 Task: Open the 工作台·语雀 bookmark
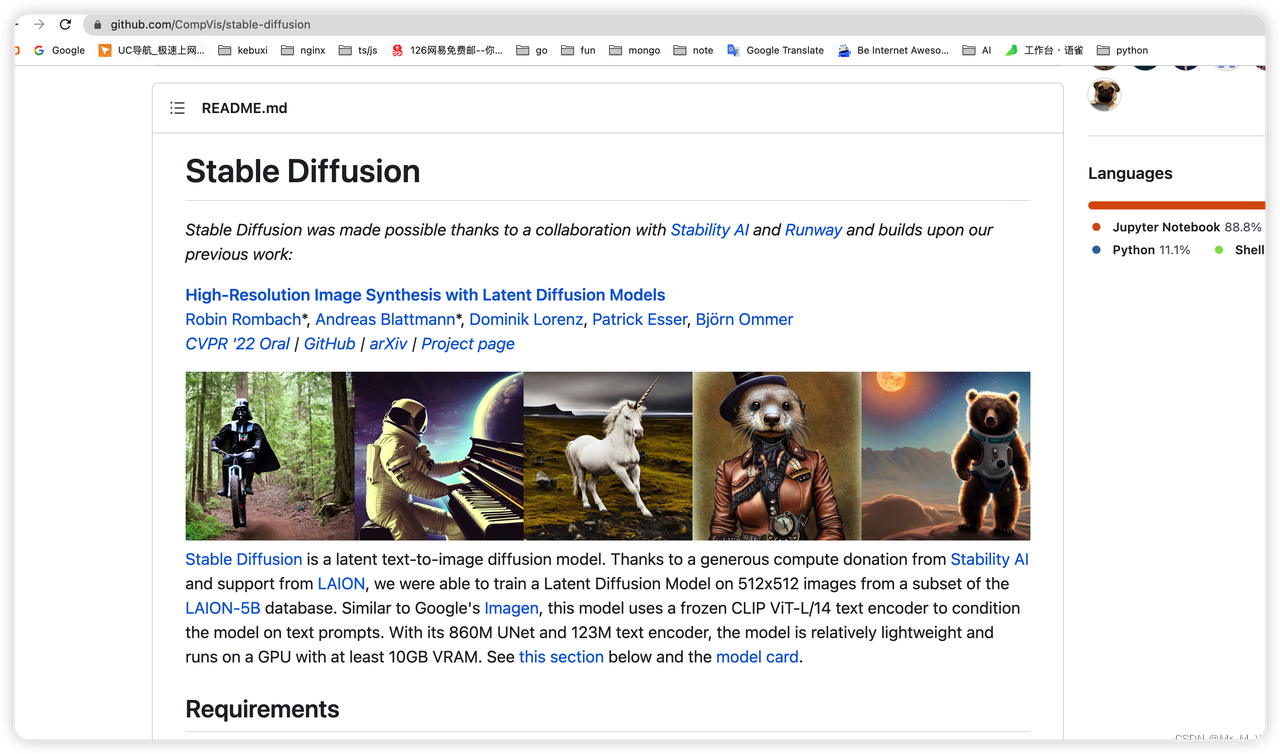pyautogui.click(x=1044, y=50)
